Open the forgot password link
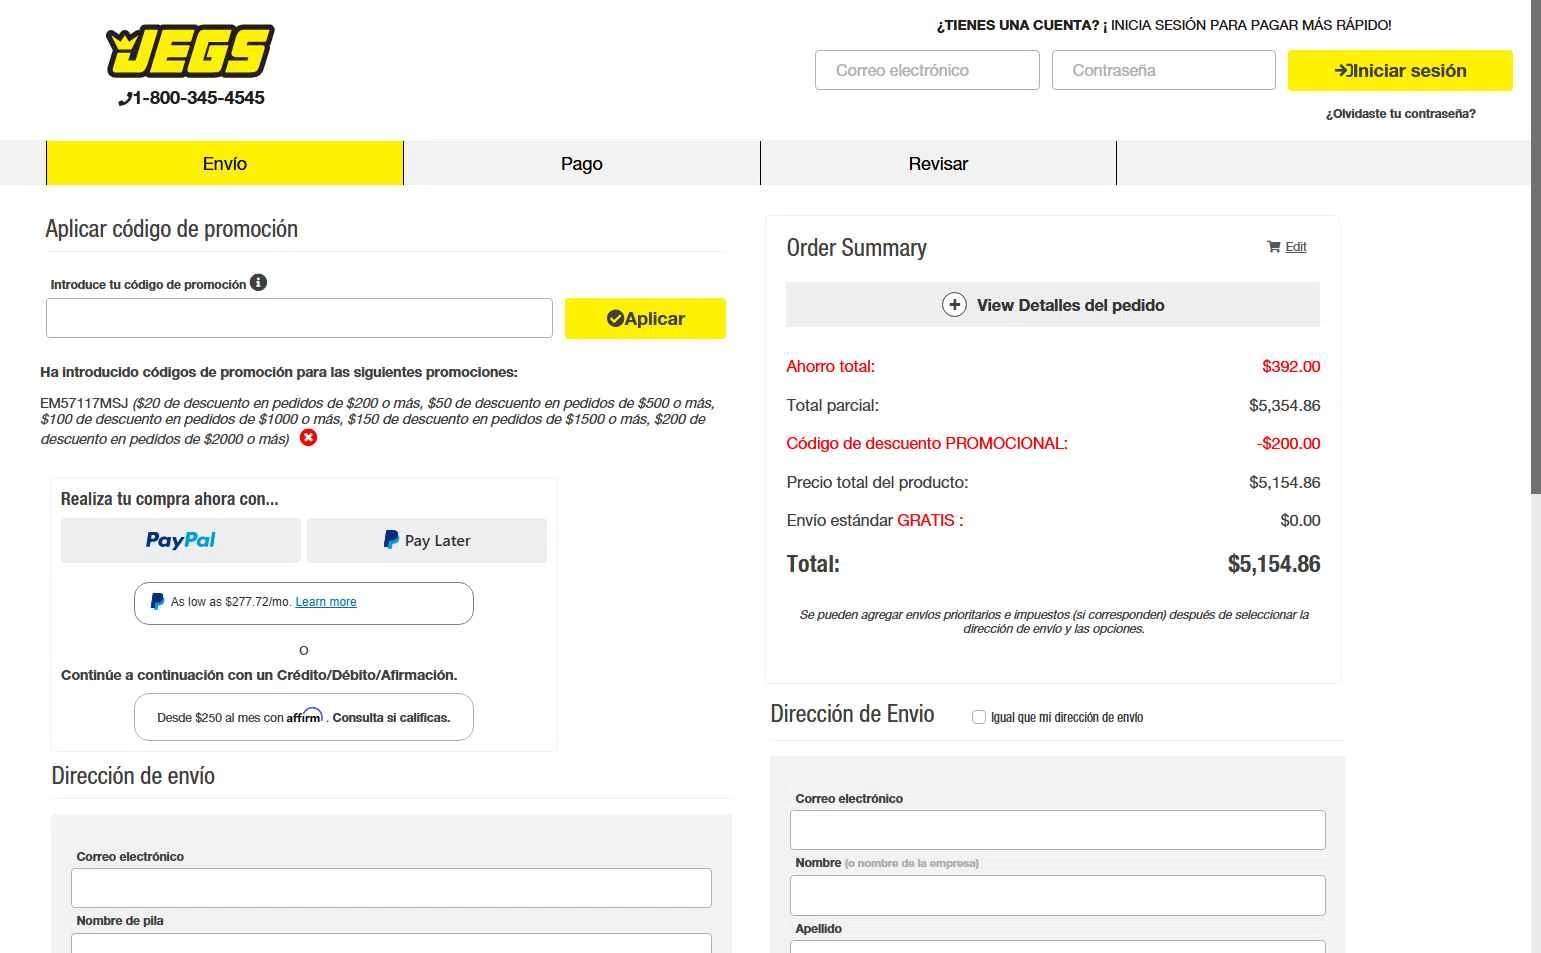 [x=1400, y=114]
